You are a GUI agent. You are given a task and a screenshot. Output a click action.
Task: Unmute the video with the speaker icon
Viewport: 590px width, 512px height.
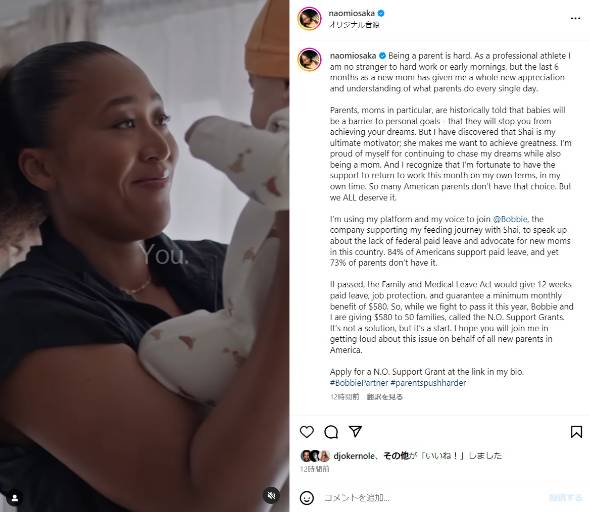(x=271, y=495)
